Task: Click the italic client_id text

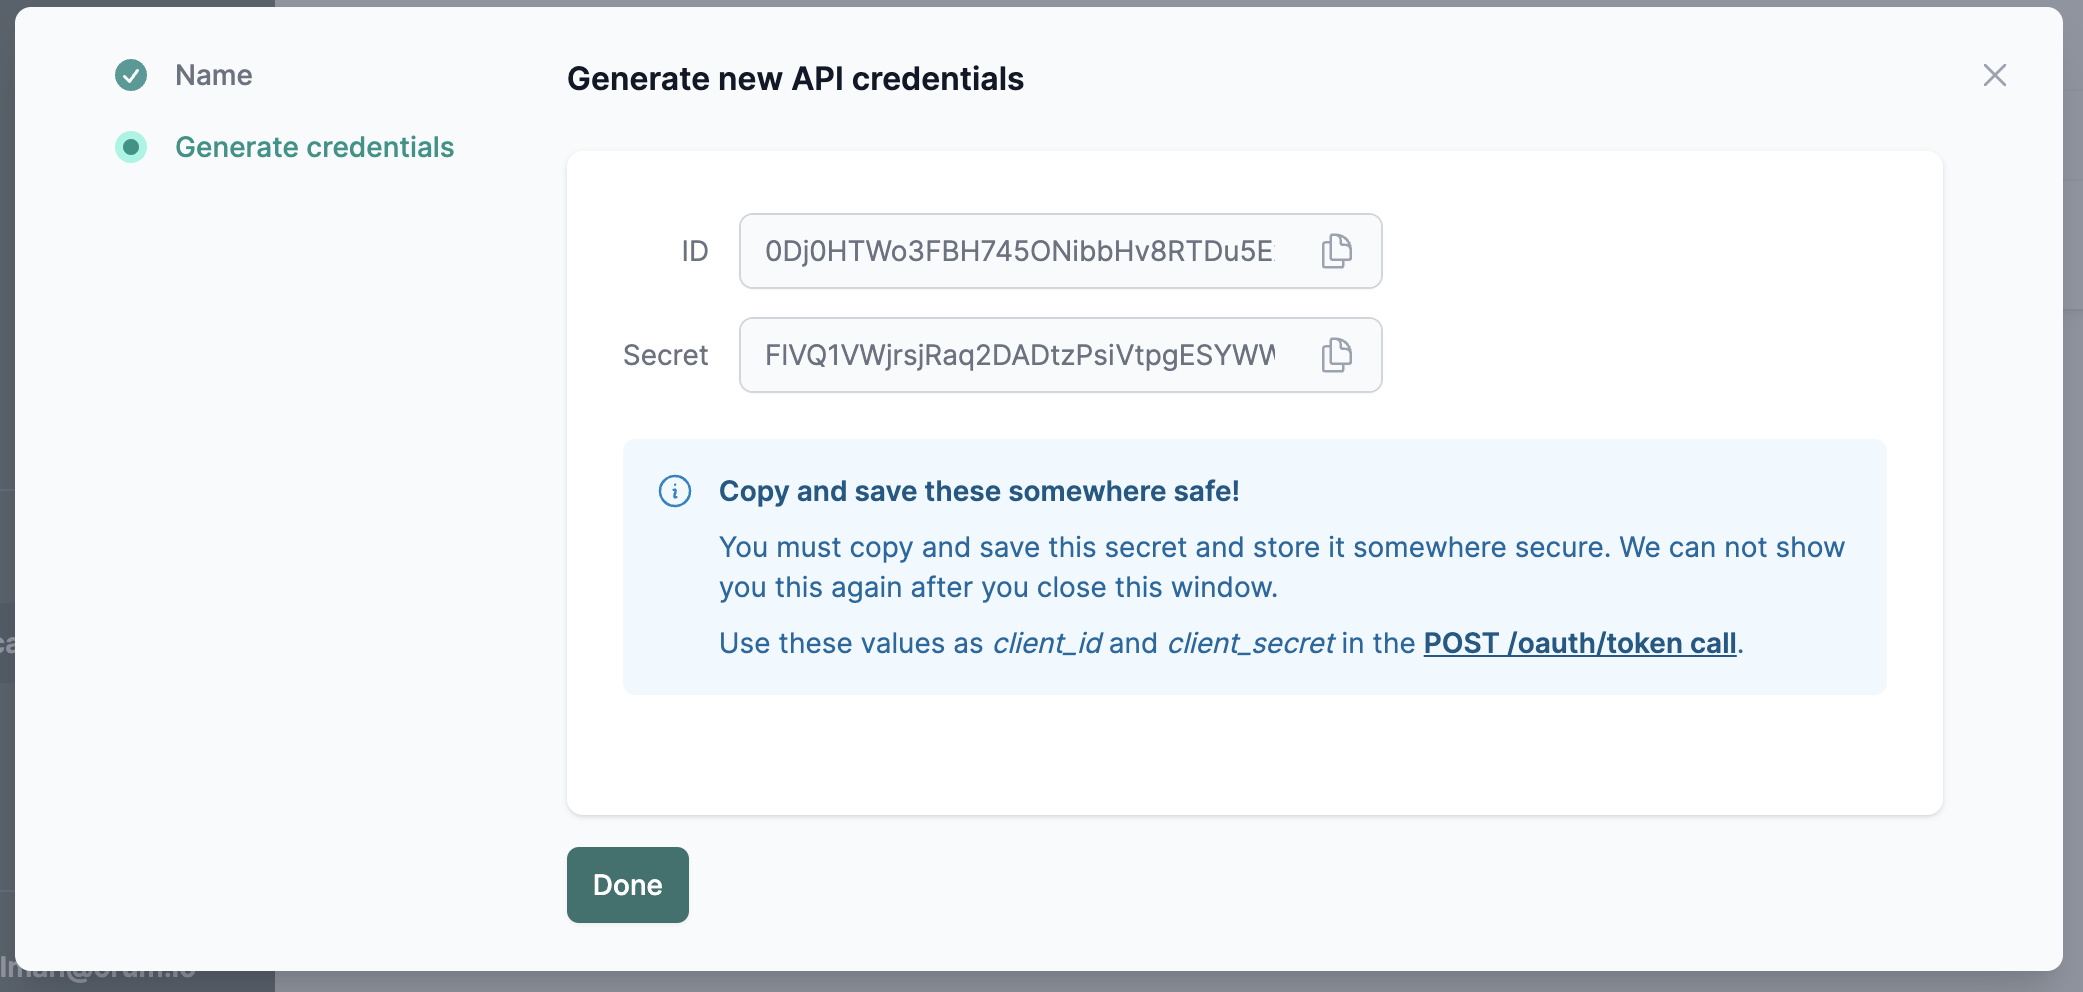Action: [1047, 643]
